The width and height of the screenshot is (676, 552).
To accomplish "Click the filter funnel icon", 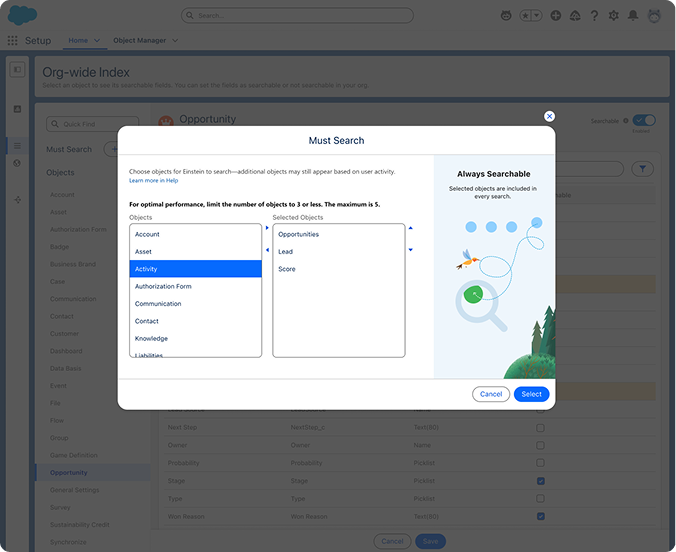I will (x=645, y=170).
